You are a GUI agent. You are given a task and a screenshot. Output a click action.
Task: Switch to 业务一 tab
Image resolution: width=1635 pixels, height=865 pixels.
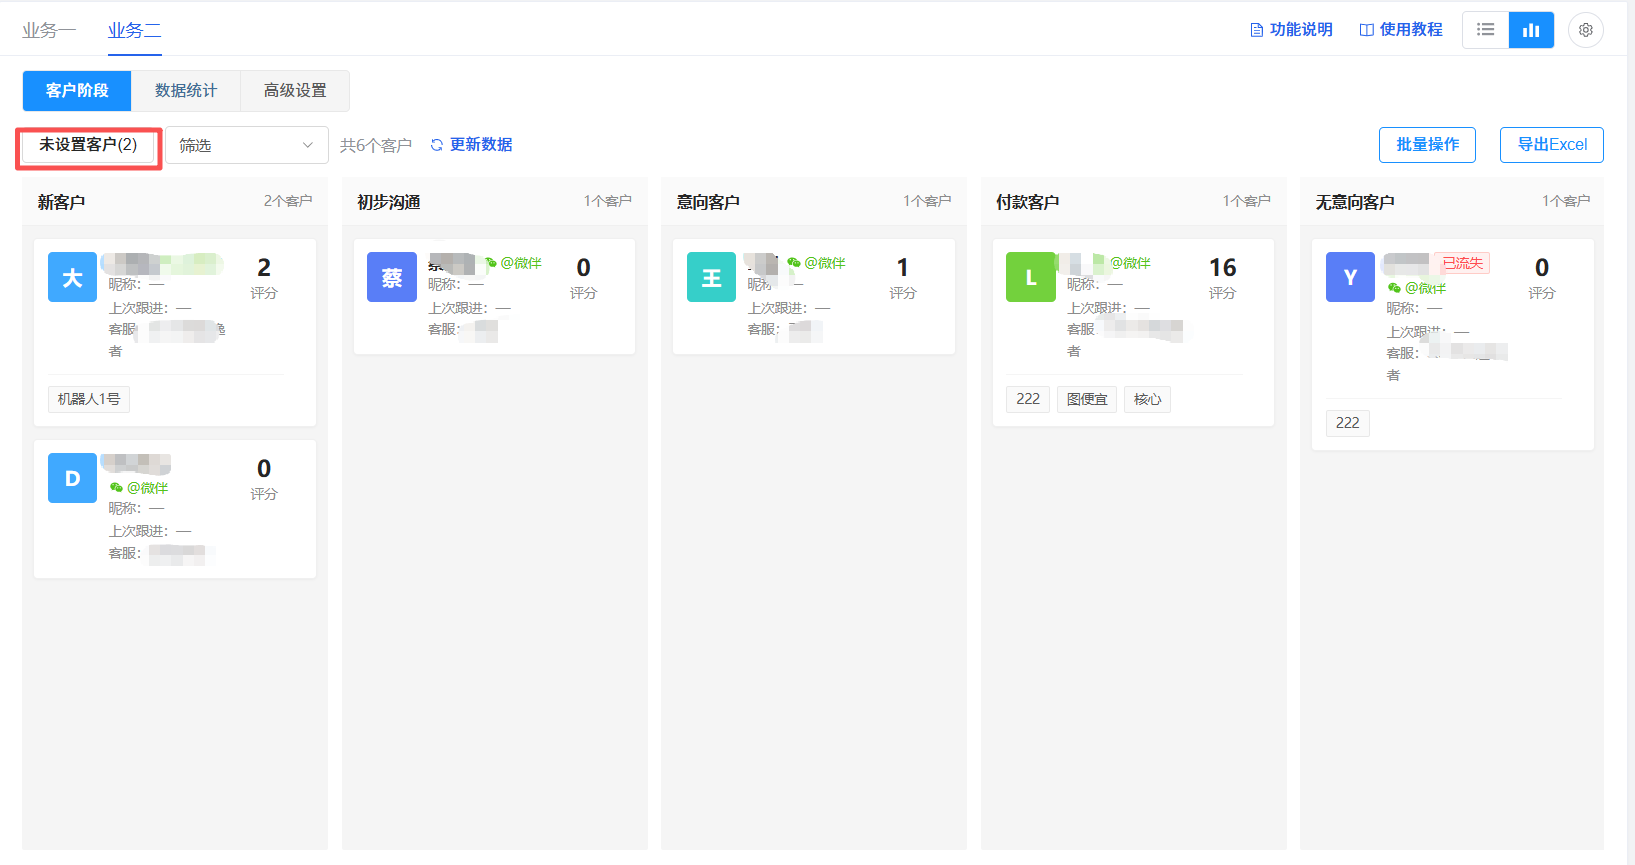click(49, 30)
